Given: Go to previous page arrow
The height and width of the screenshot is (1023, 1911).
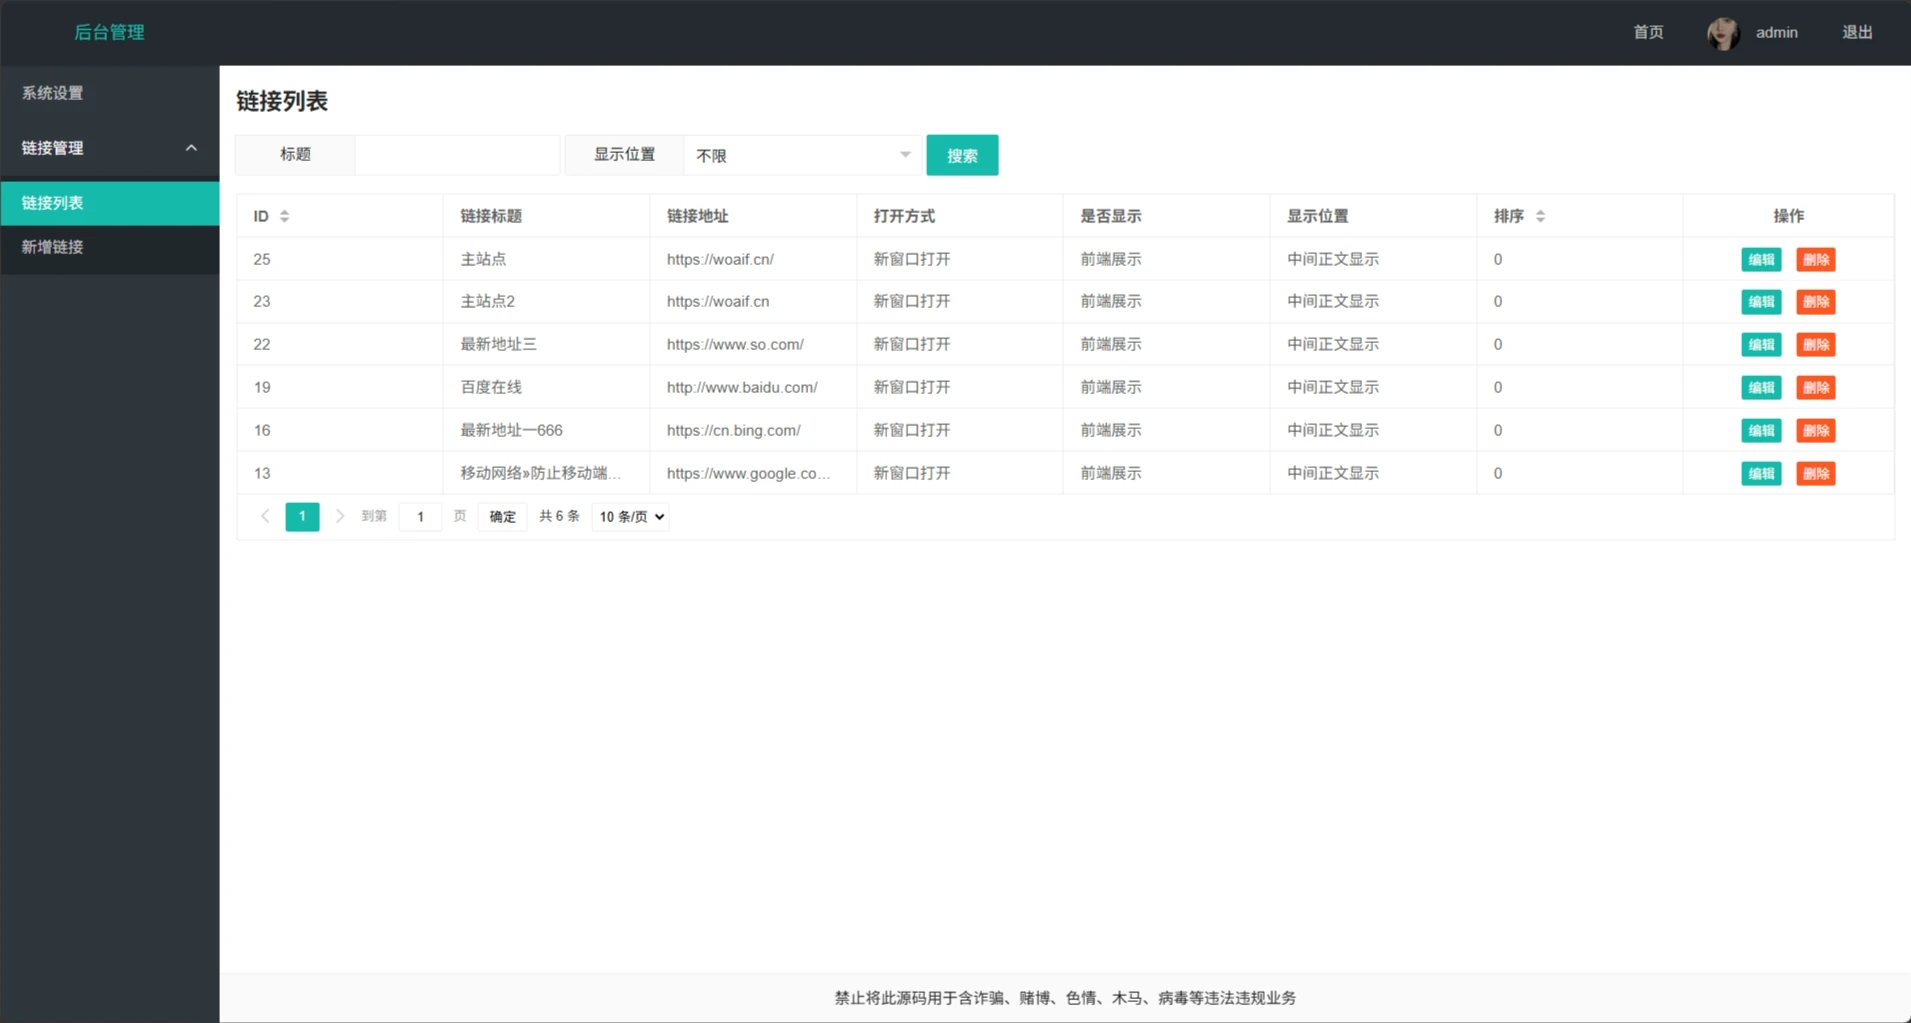Looking at the screenshot, I should [x=265, y=516].
